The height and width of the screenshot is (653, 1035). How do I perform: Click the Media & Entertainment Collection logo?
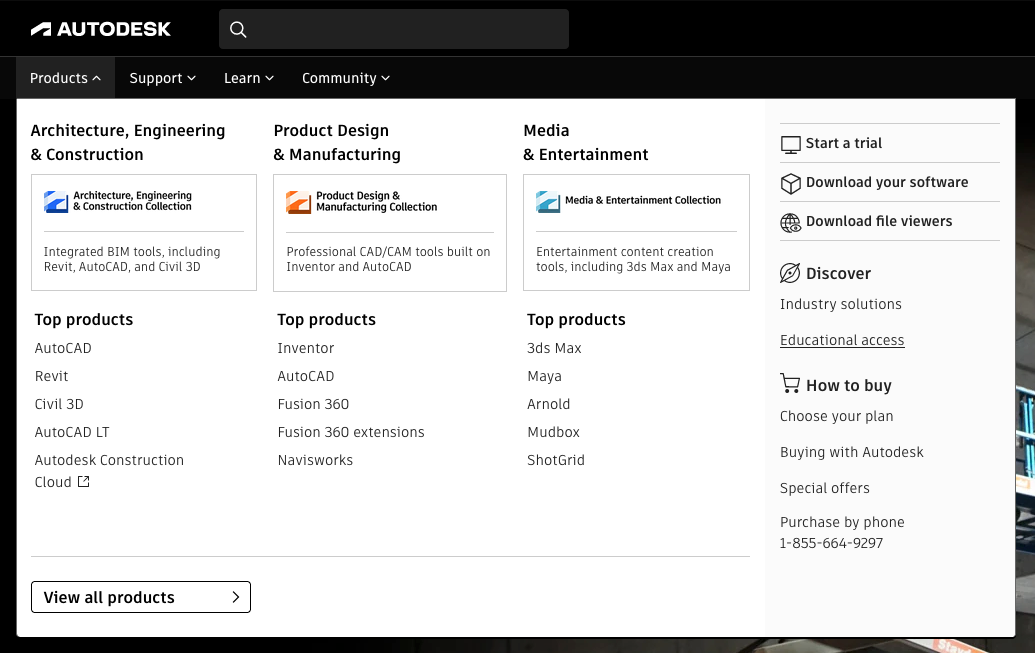click(x=548, y=201)
